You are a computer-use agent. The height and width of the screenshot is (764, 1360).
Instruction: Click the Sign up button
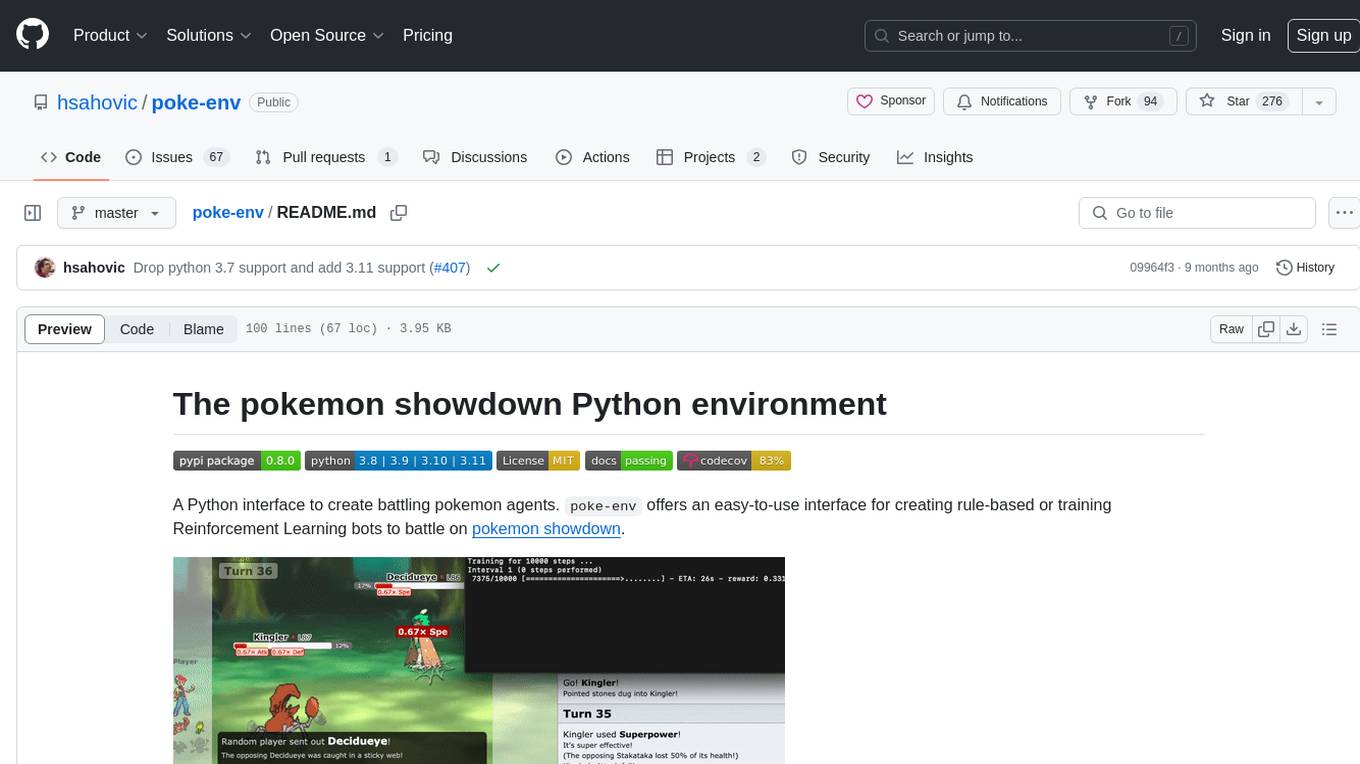click(x=1323, y=35)
